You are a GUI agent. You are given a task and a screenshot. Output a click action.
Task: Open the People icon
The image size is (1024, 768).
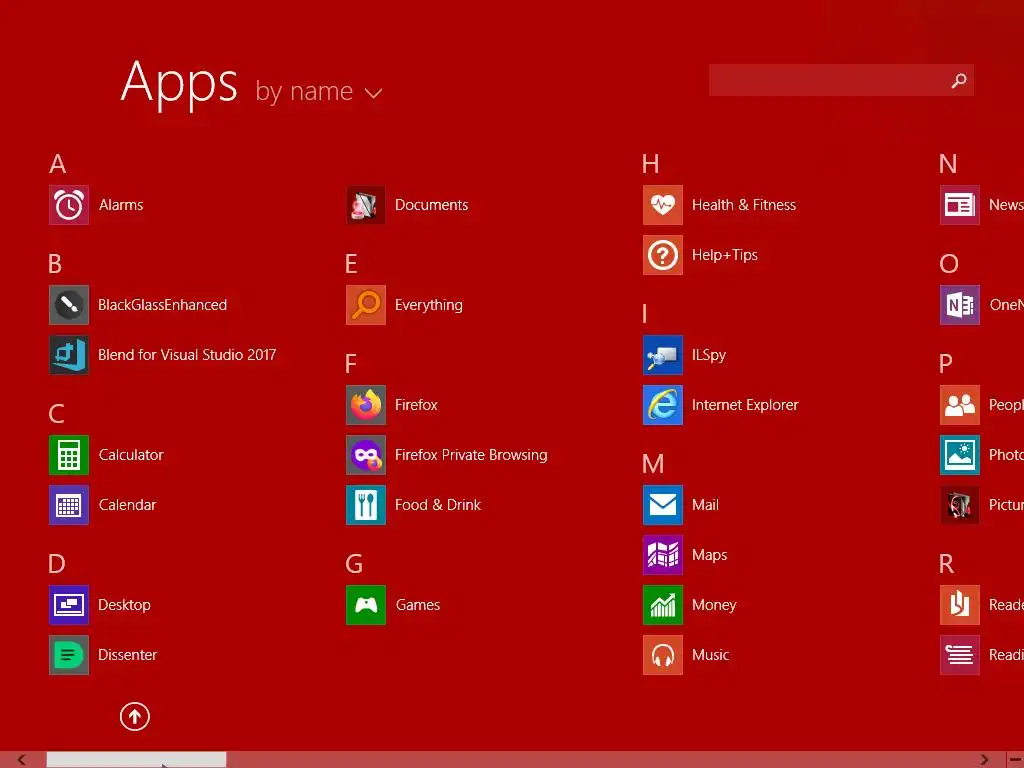coord(960,405)
